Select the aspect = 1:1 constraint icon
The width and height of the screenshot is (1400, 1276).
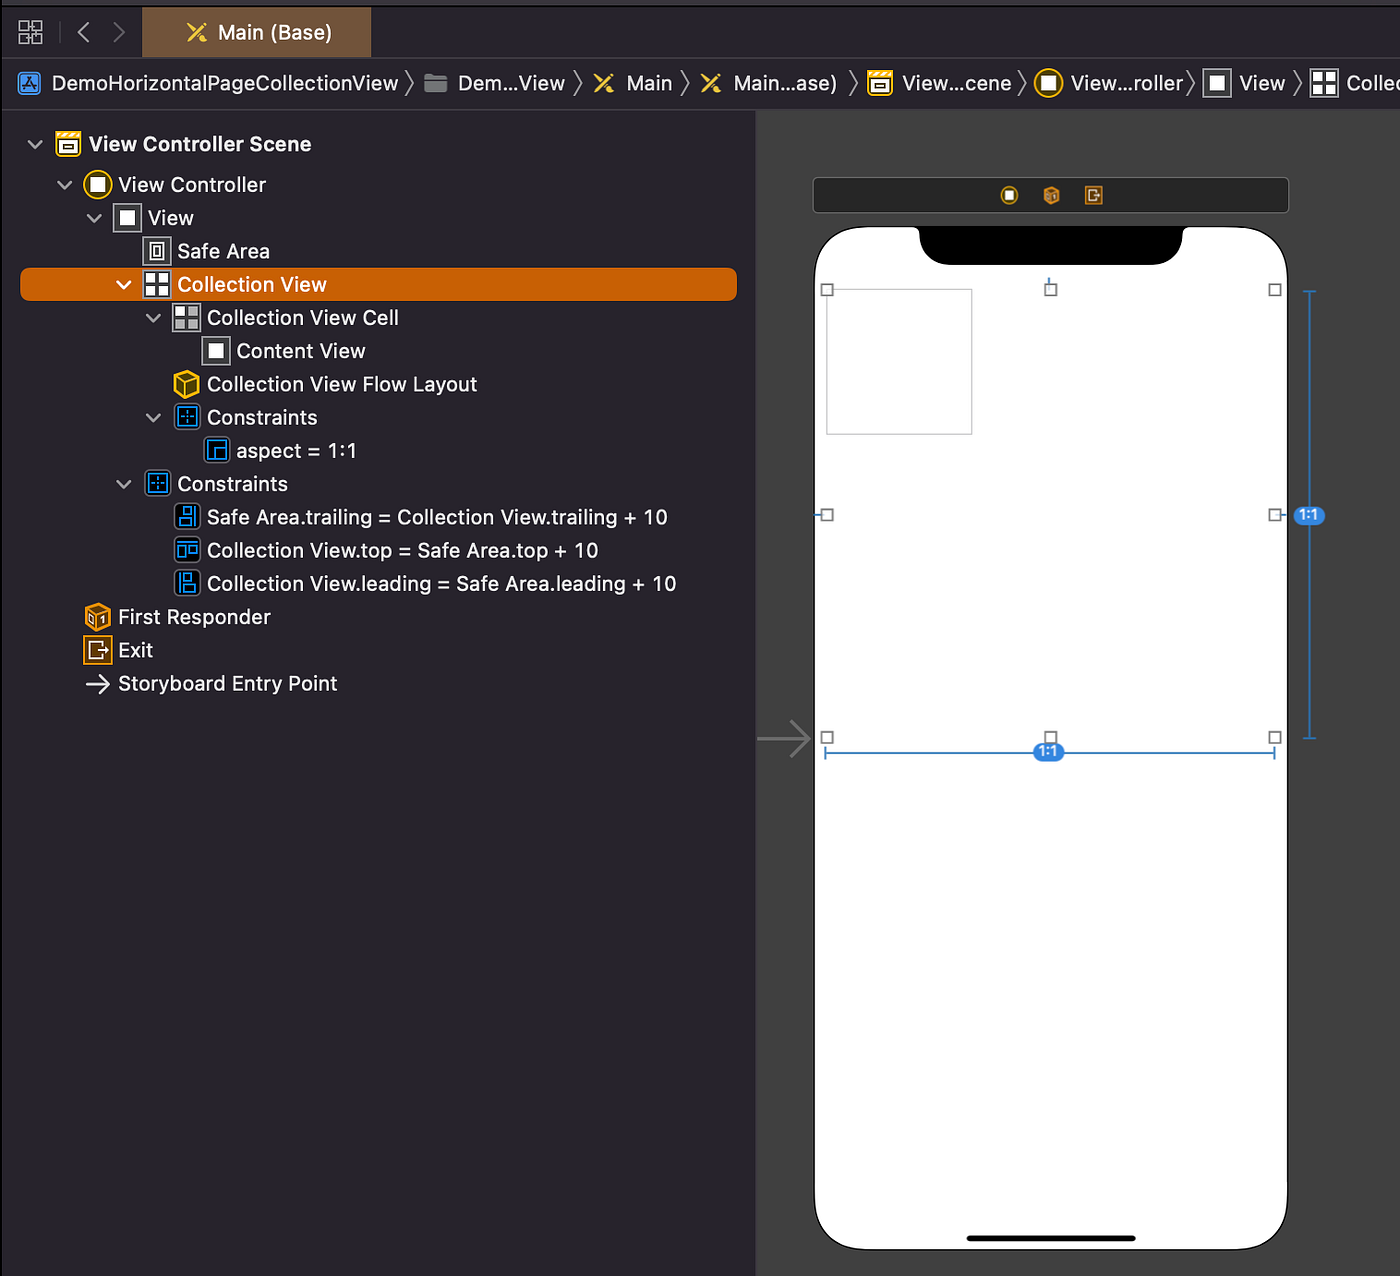coord(217,450)
